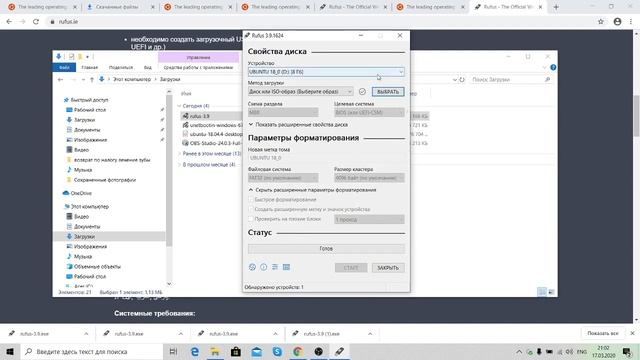Viewport: 640px width, 360px height.
Task: Open Поделиться tab in Explorer ribbon
Action: (121, 67)
